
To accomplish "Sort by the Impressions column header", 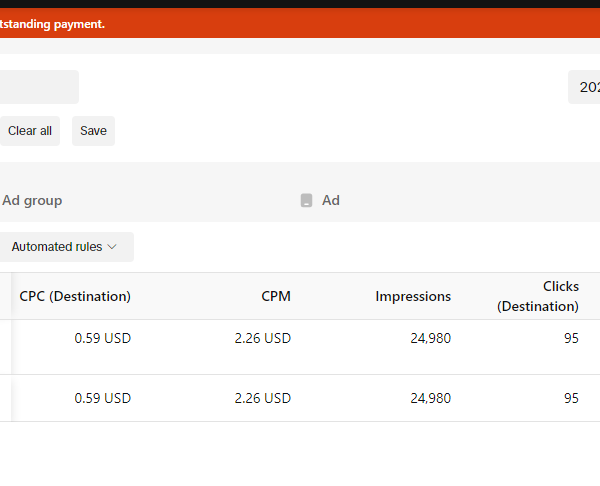I will (413, 296).
